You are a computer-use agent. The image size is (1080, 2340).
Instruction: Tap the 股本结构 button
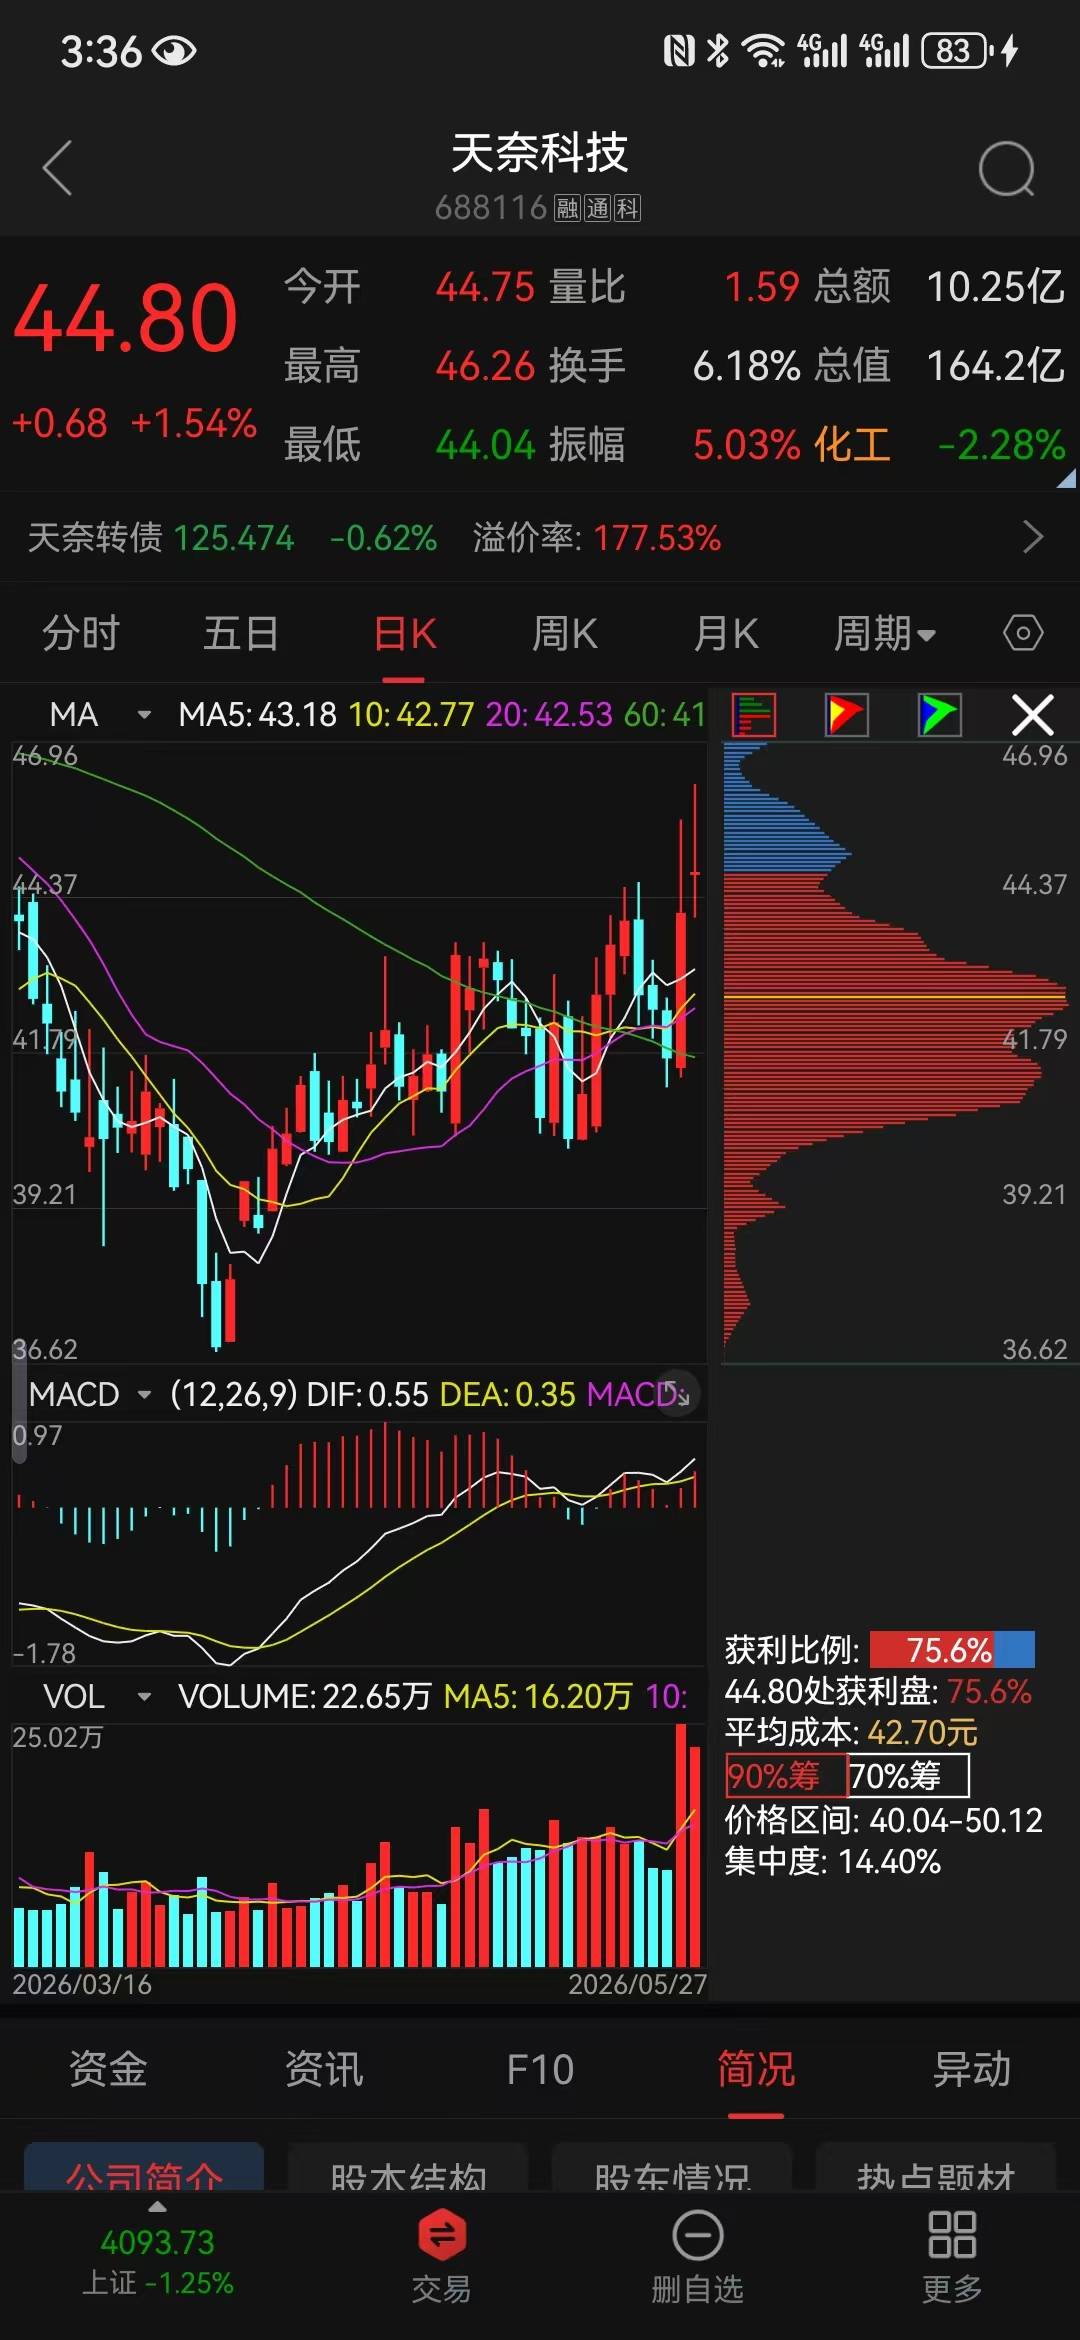click(408, 2168)
